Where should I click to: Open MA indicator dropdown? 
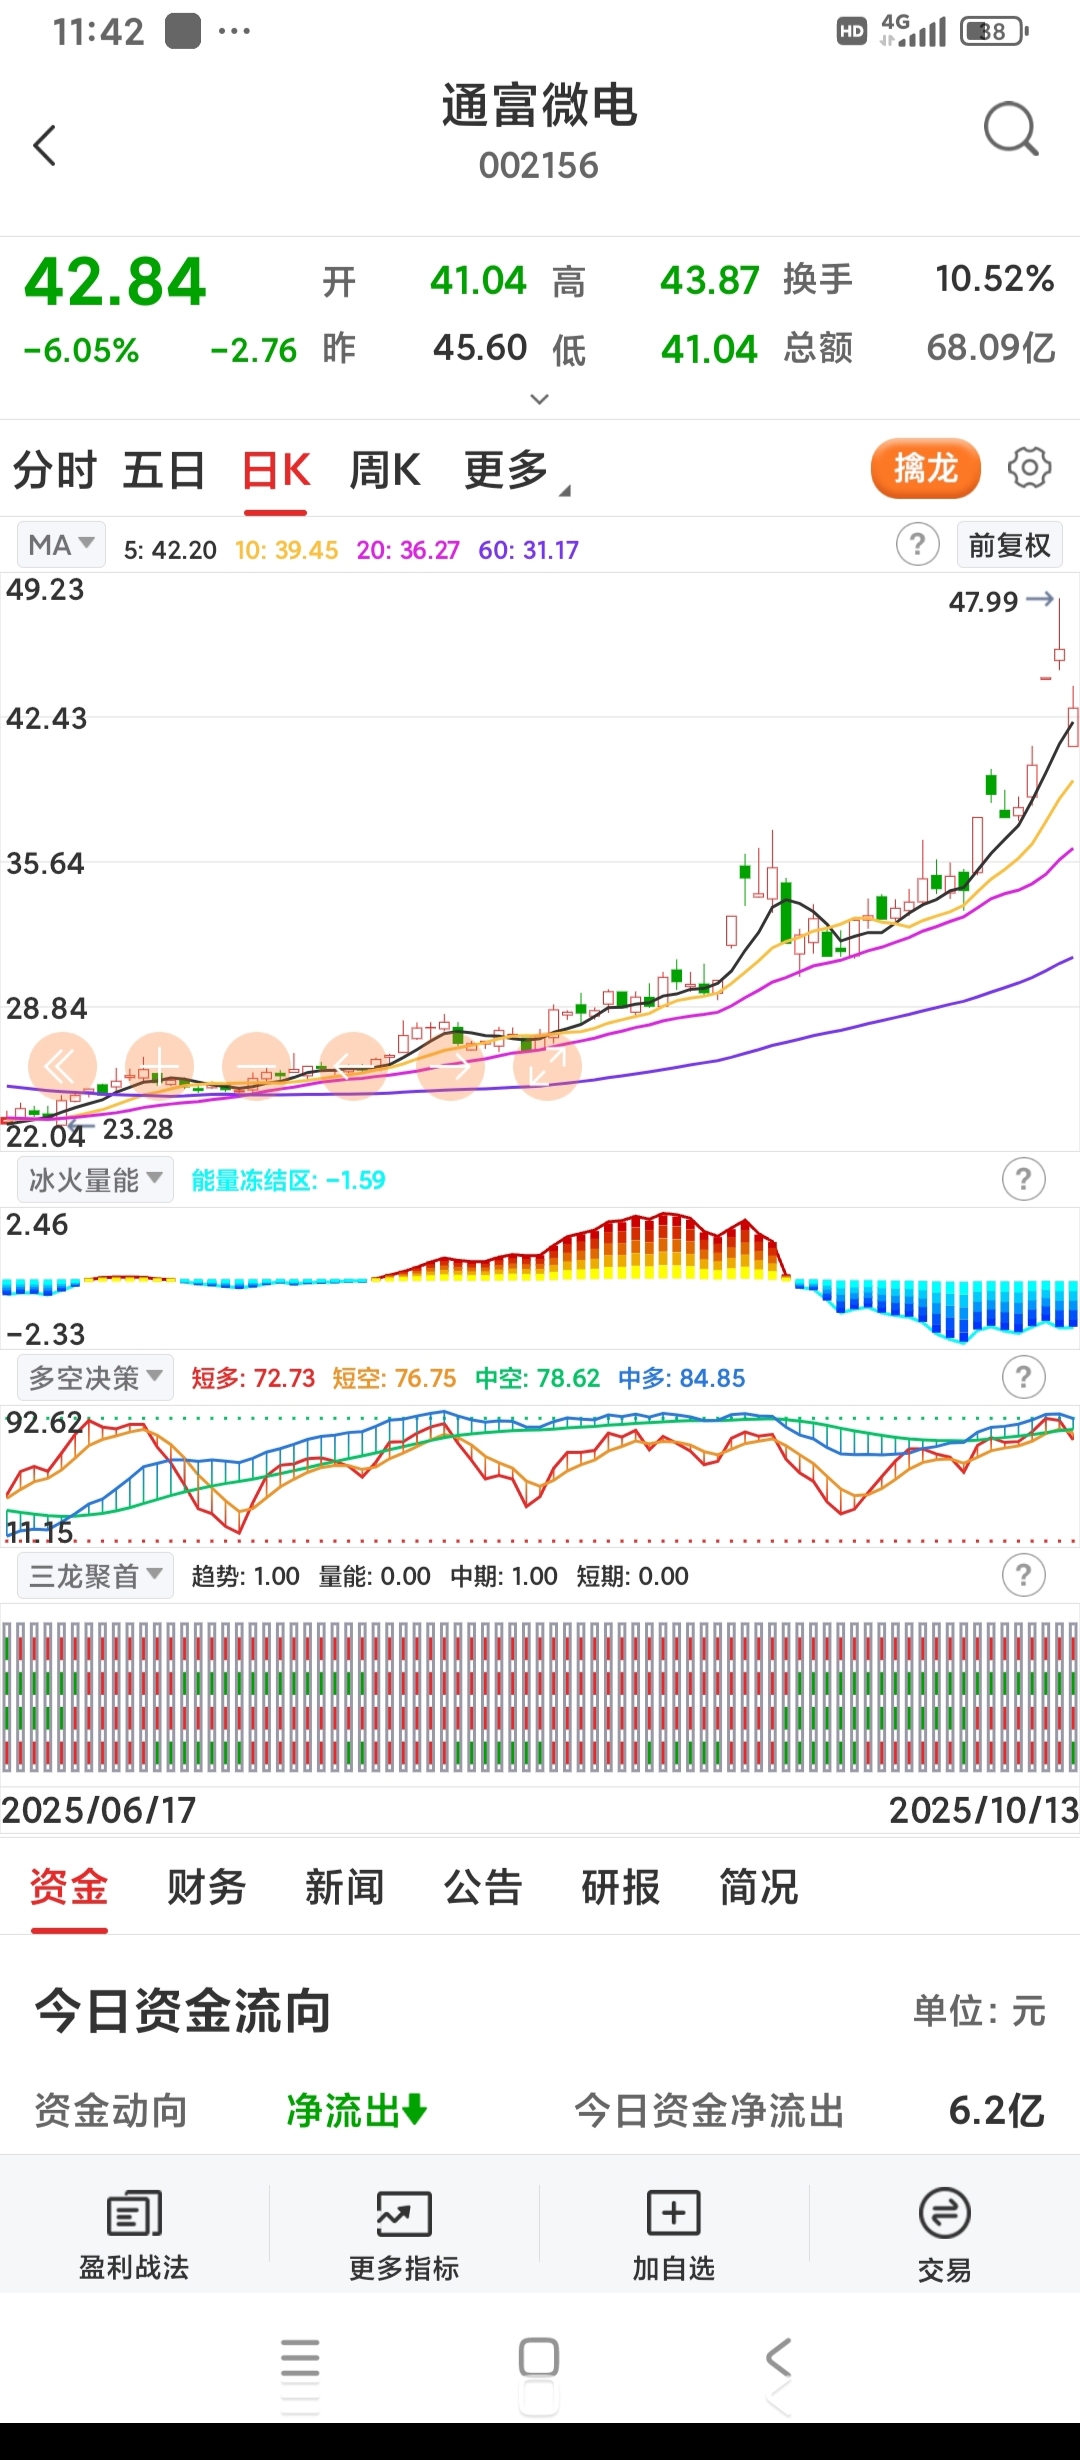click(61, 545)
